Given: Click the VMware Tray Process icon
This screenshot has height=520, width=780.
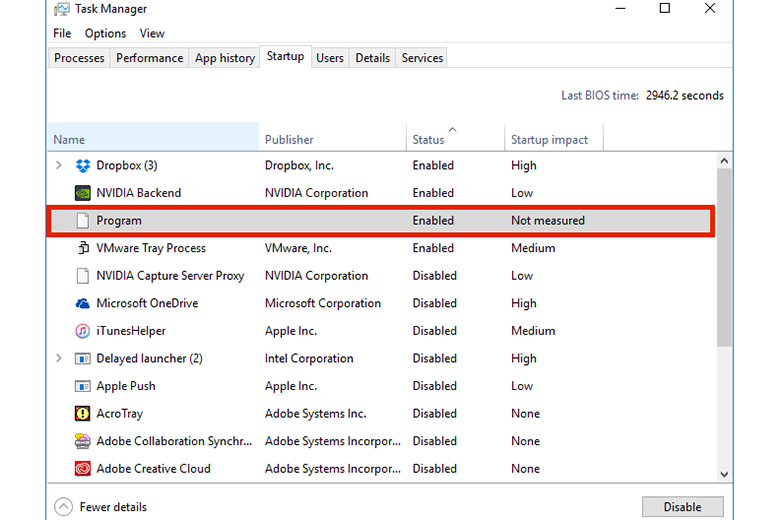Looking at the screenshot, I should pyautogui.click(x=83, y=248).
